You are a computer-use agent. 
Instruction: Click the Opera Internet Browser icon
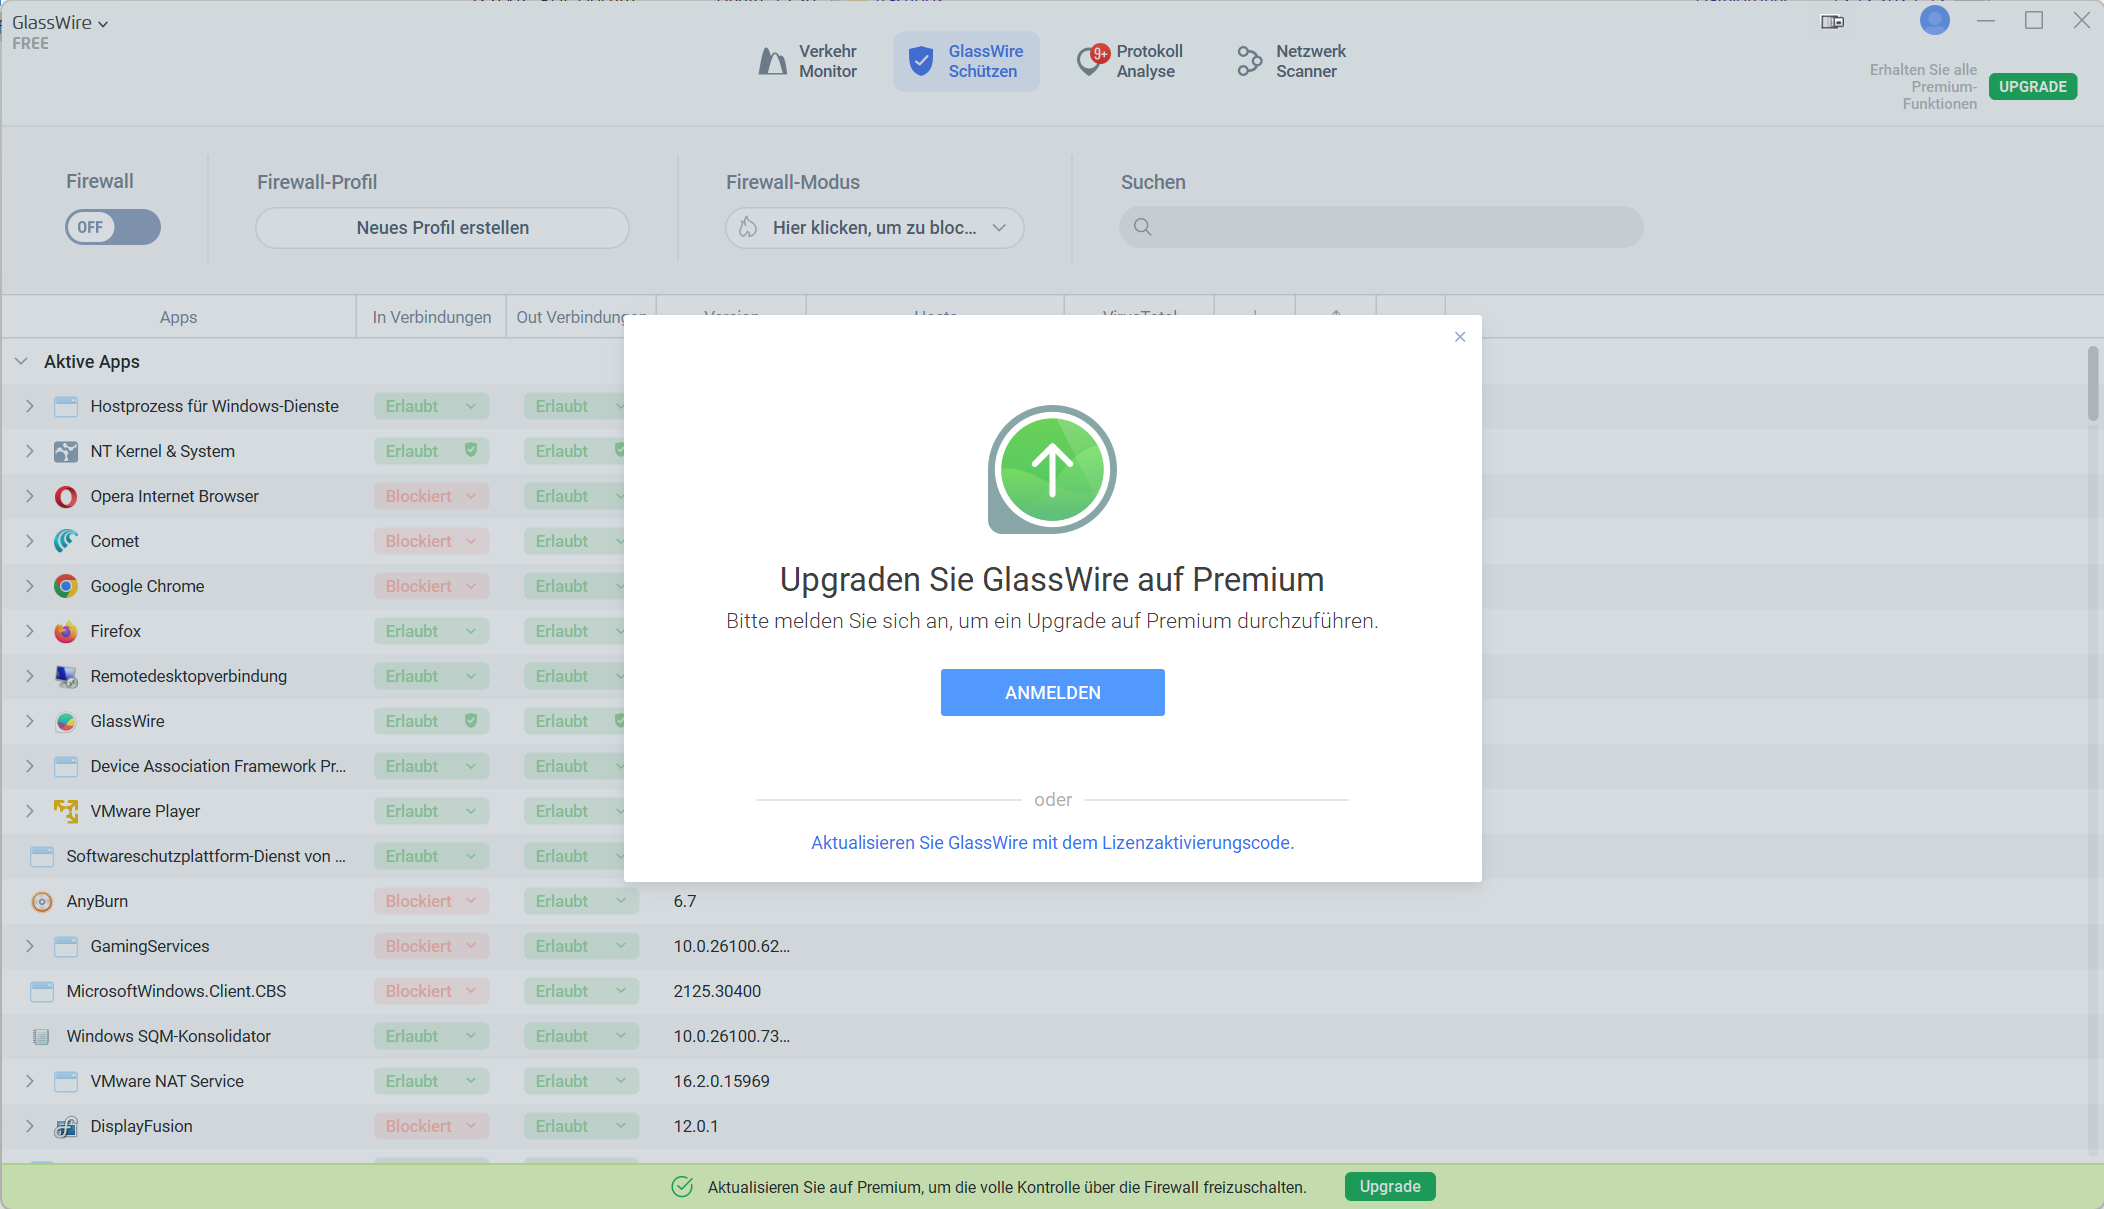(x=66, y=497)
